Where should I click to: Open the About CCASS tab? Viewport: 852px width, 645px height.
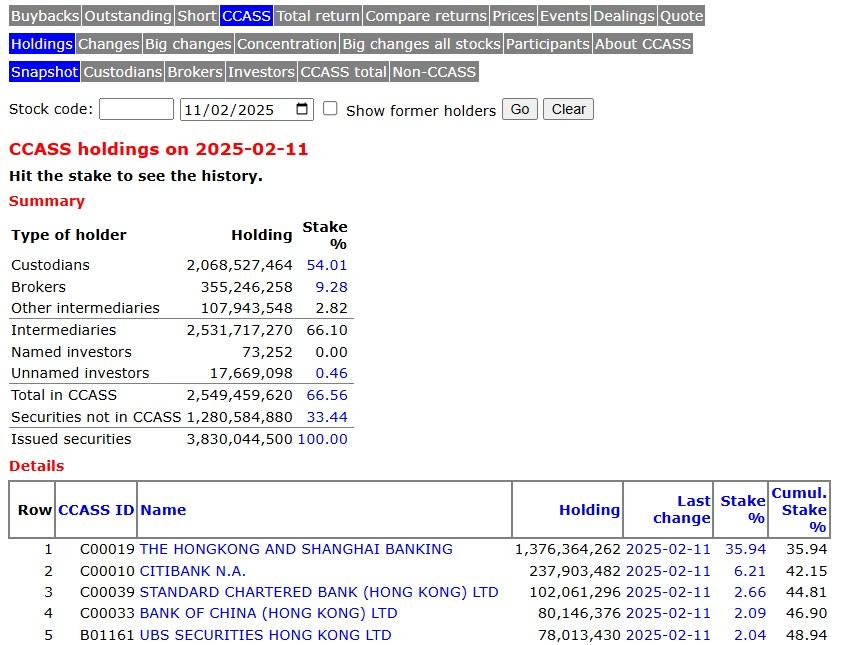(x=643, y=44)
